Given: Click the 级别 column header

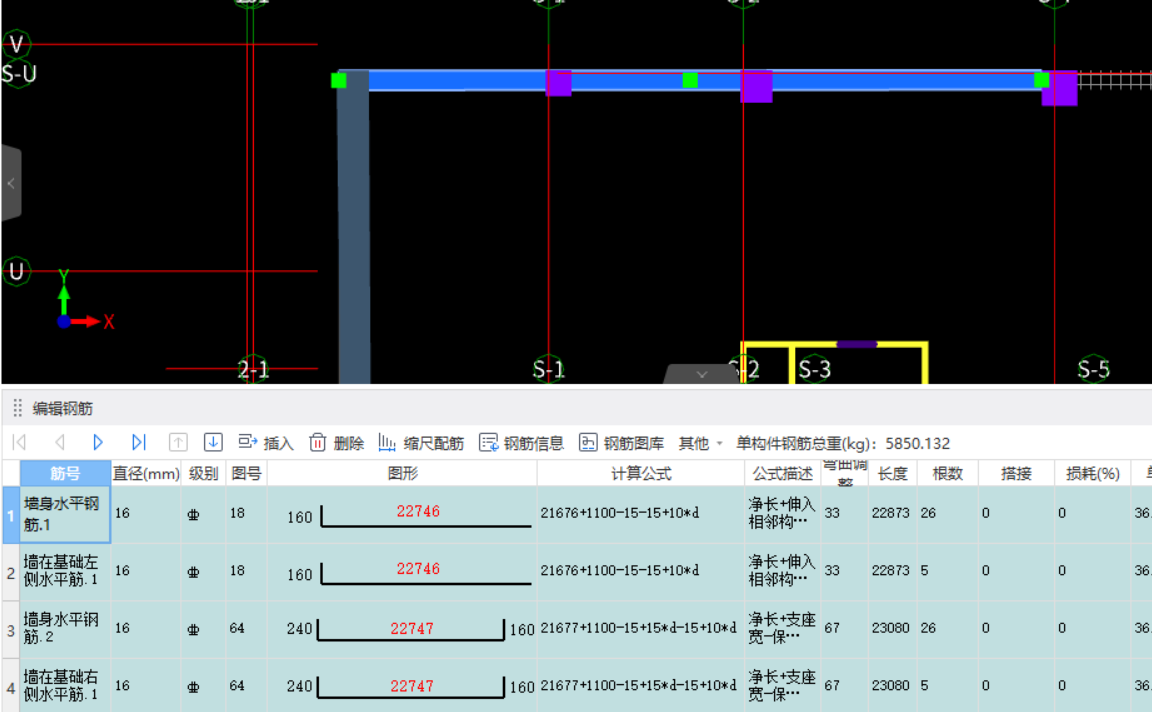Looking at the screenshot, I should click(x=204, y=474).
